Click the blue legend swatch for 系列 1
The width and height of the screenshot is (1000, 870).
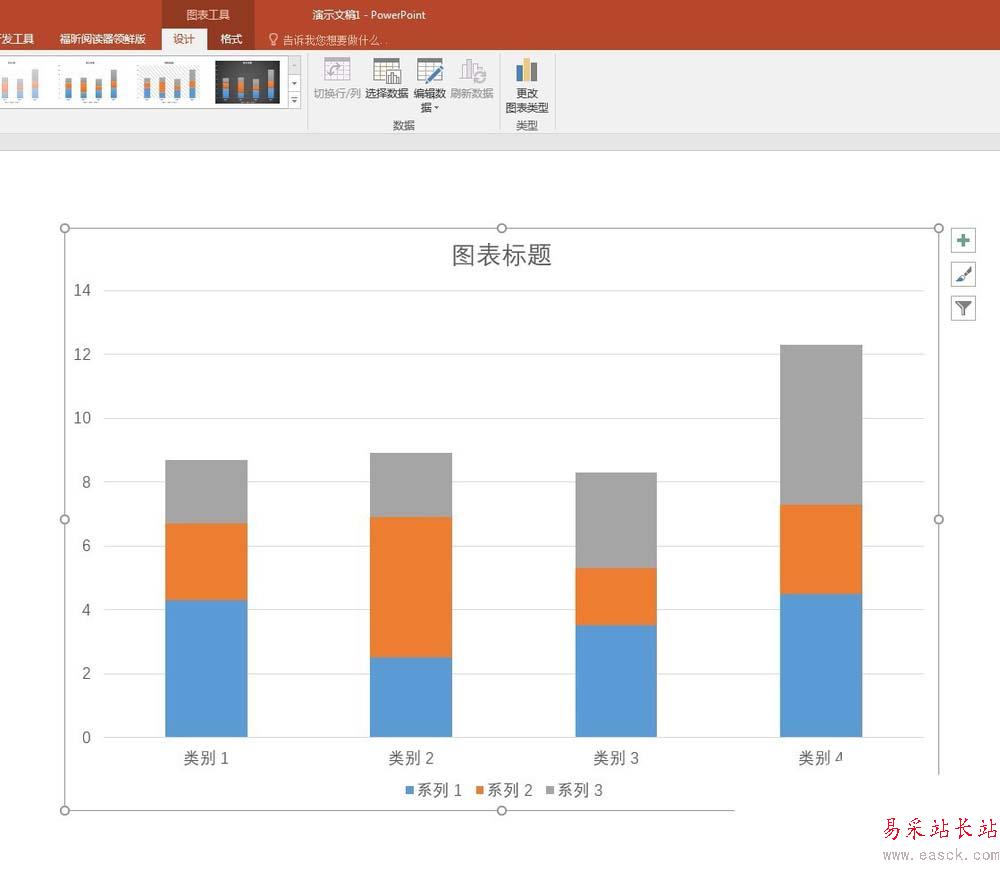(x=410, y=790)
